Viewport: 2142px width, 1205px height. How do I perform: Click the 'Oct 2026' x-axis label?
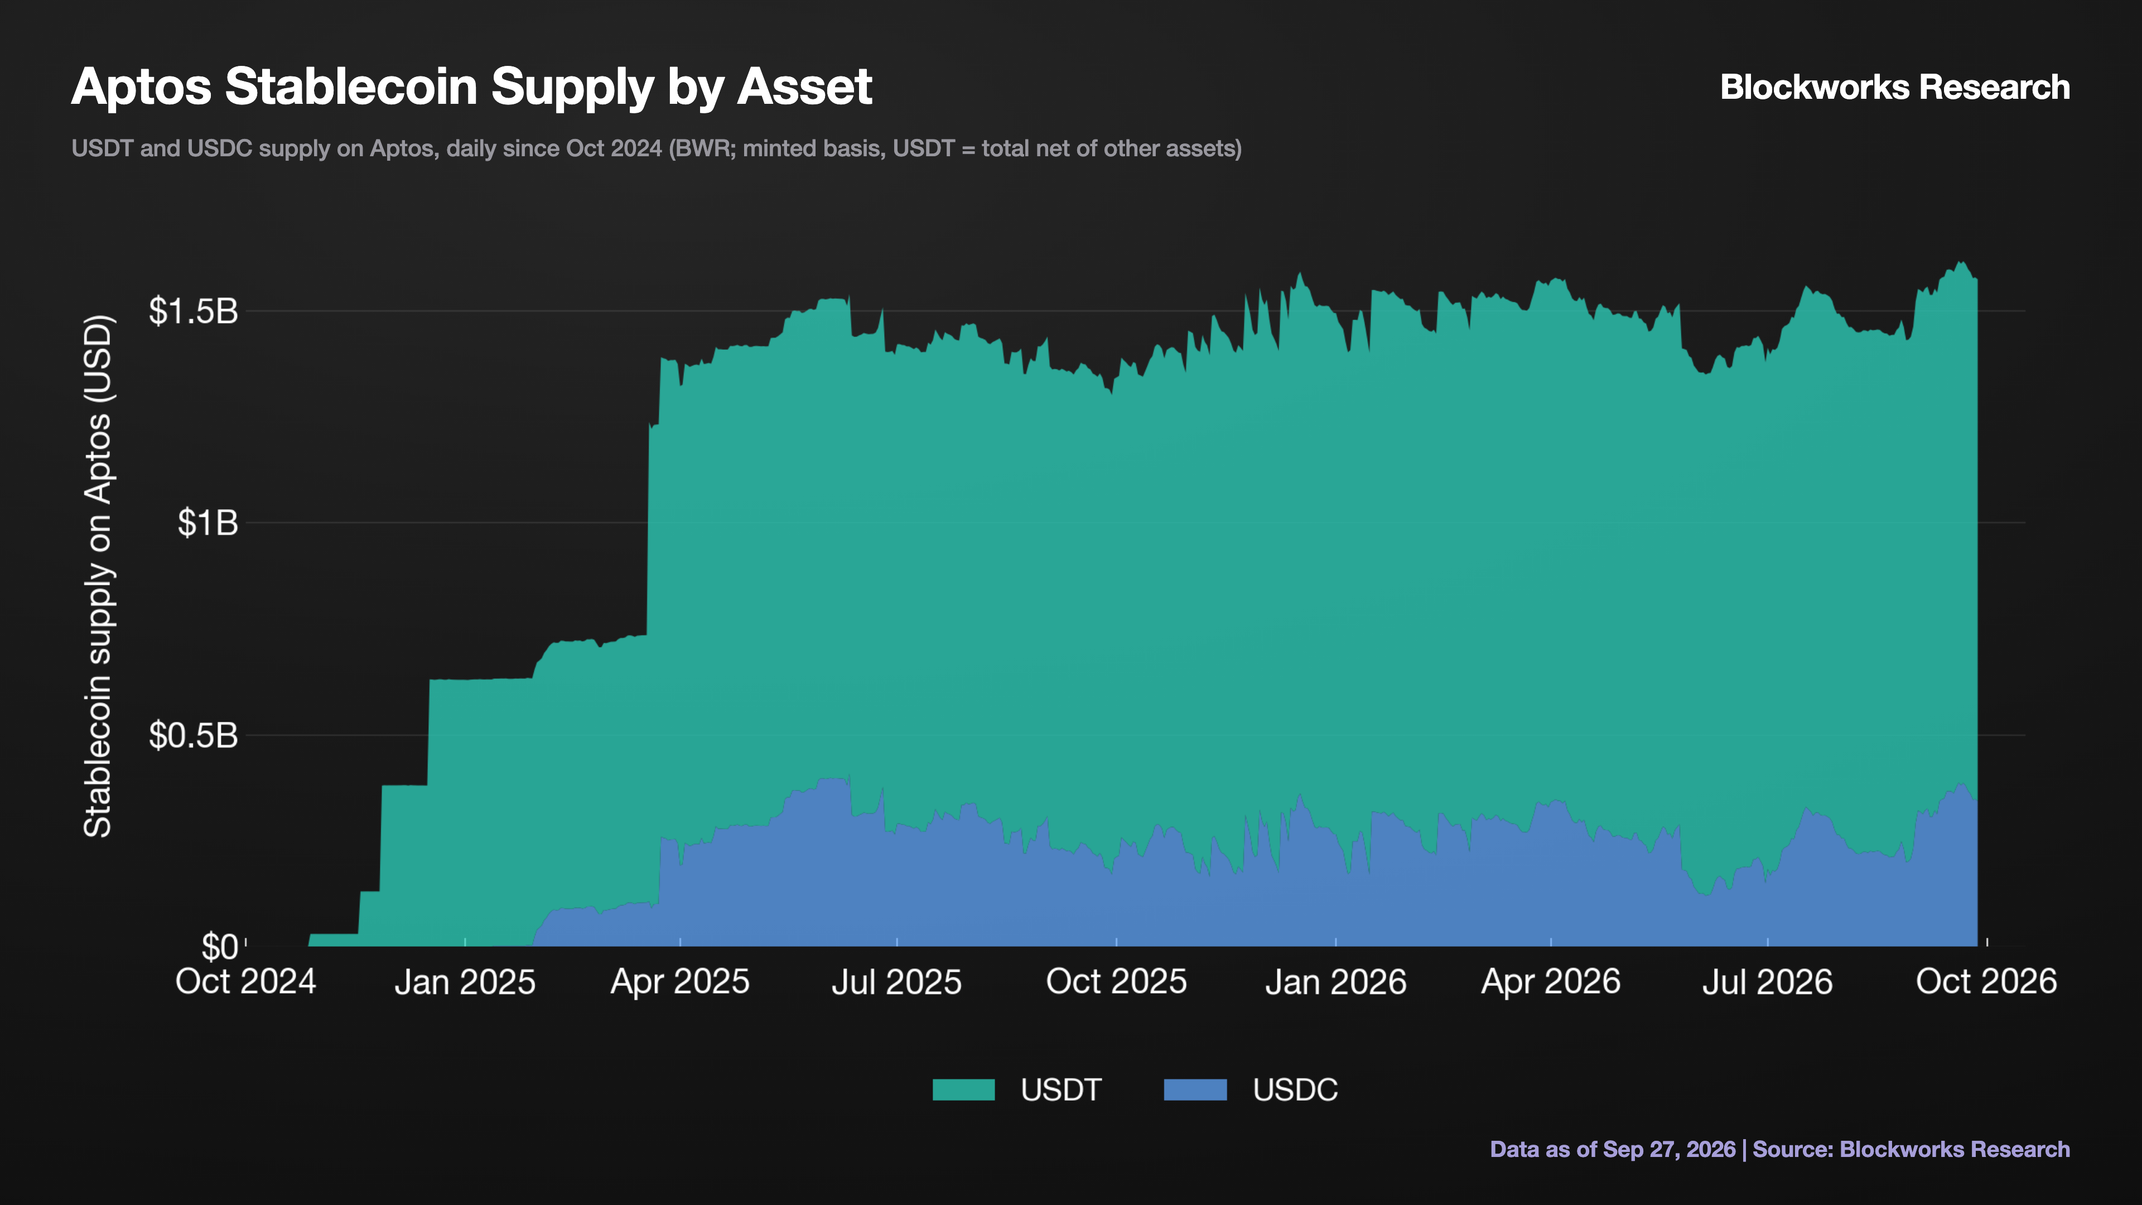tap(1987, 982)
